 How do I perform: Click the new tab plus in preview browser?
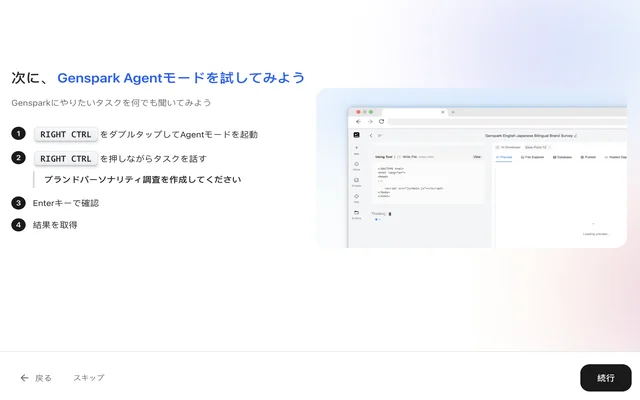453,112
